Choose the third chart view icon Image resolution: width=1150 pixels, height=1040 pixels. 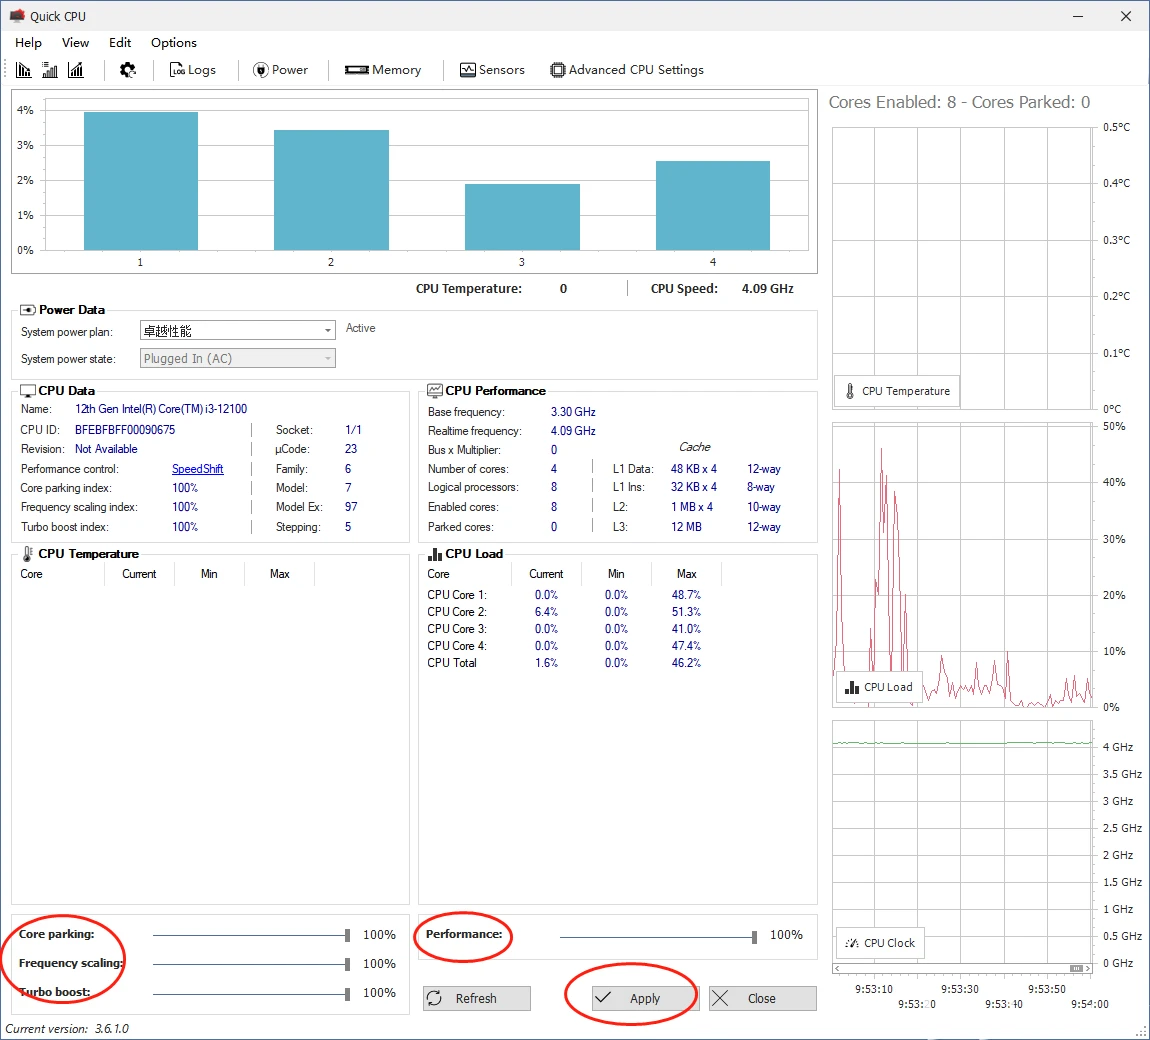[76, 70]
